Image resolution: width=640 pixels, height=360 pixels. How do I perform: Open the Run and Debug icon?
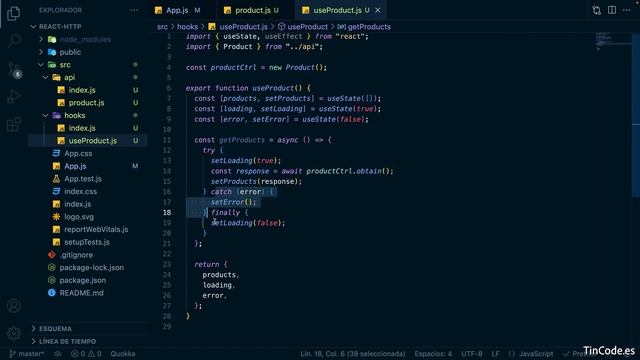click(x=13, y=97)
